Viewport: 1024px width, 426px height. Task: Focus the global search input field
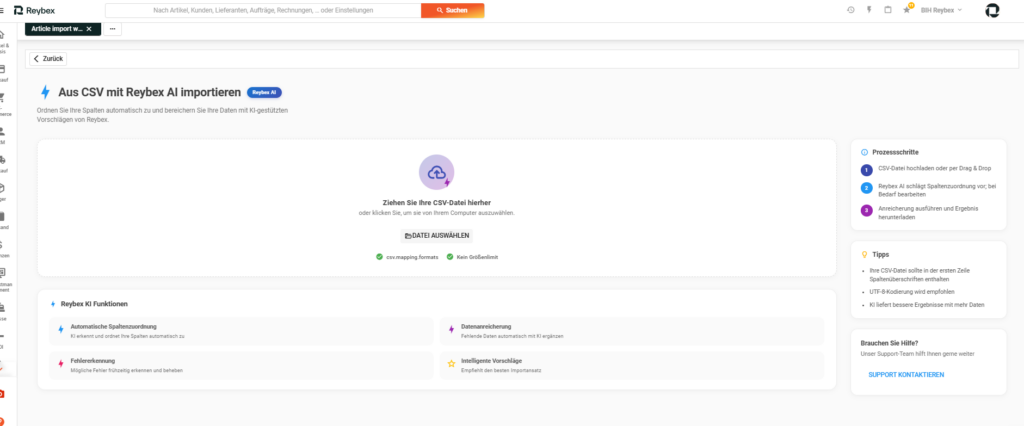pos(263,10)
